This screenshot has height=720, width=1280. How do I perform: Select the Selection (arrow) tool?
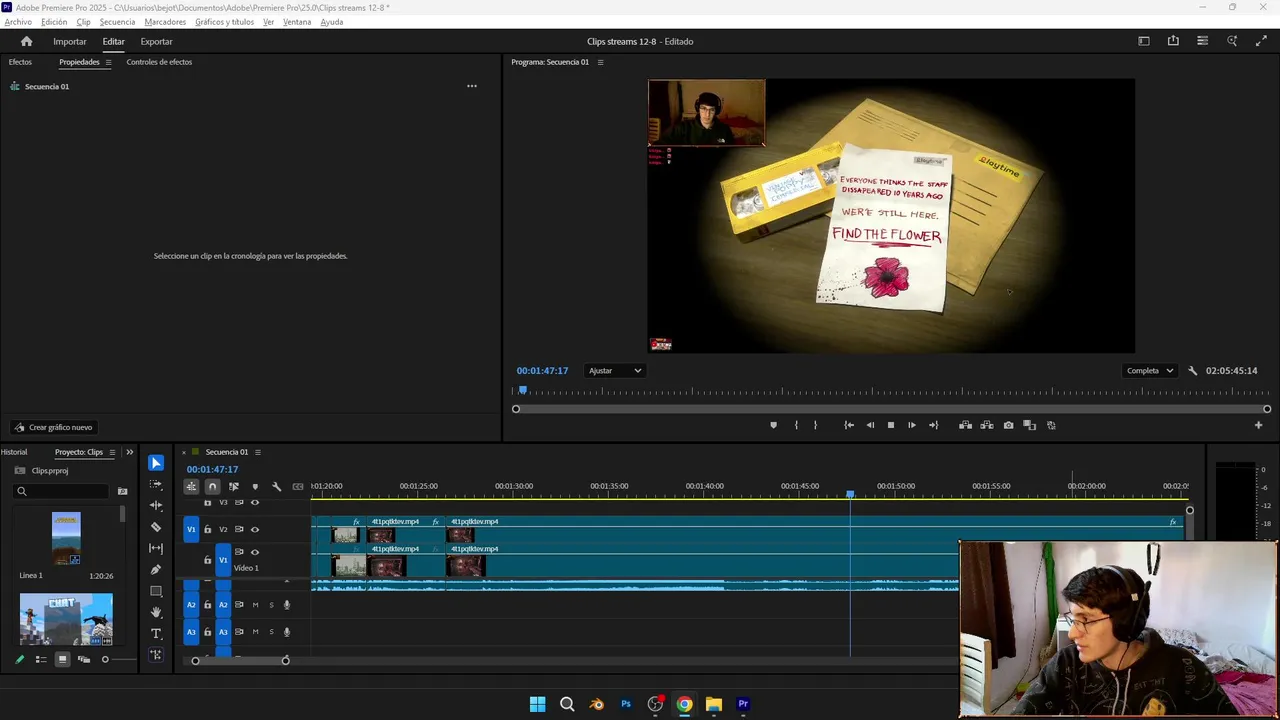point(156,463)
